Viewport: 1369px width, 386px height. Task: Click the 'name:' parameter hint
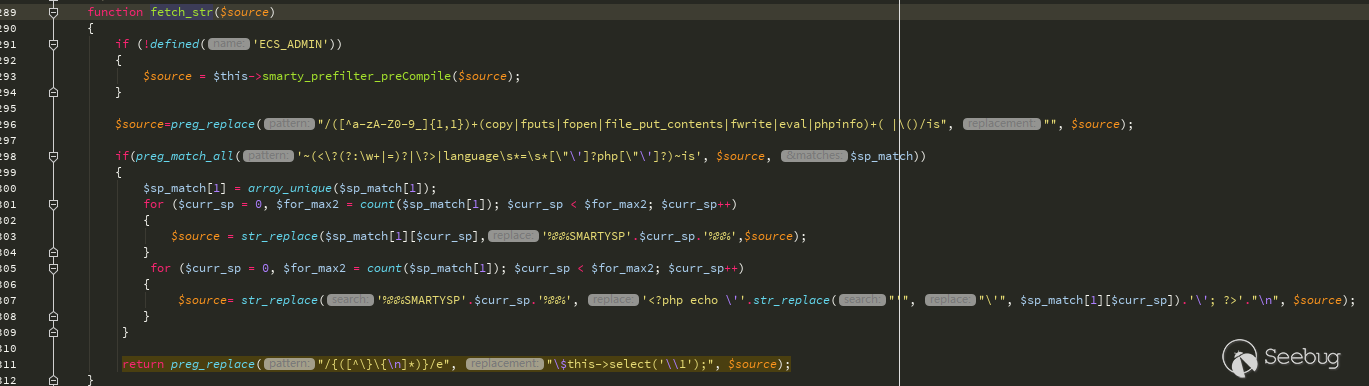[229, 44]
